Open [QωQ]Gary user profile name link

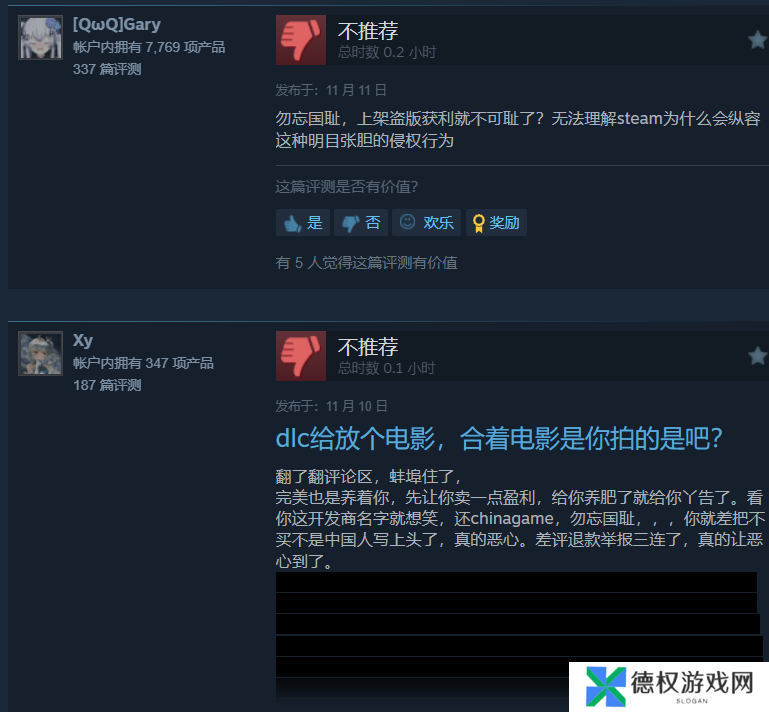[x=117, y=24]
